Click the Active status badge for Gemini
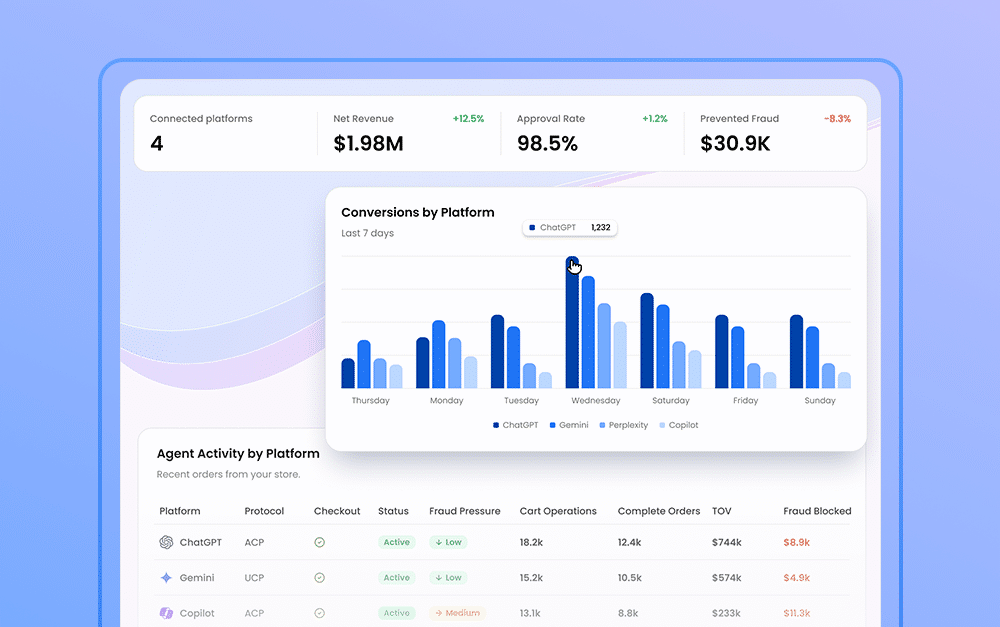 pos(396,578)
